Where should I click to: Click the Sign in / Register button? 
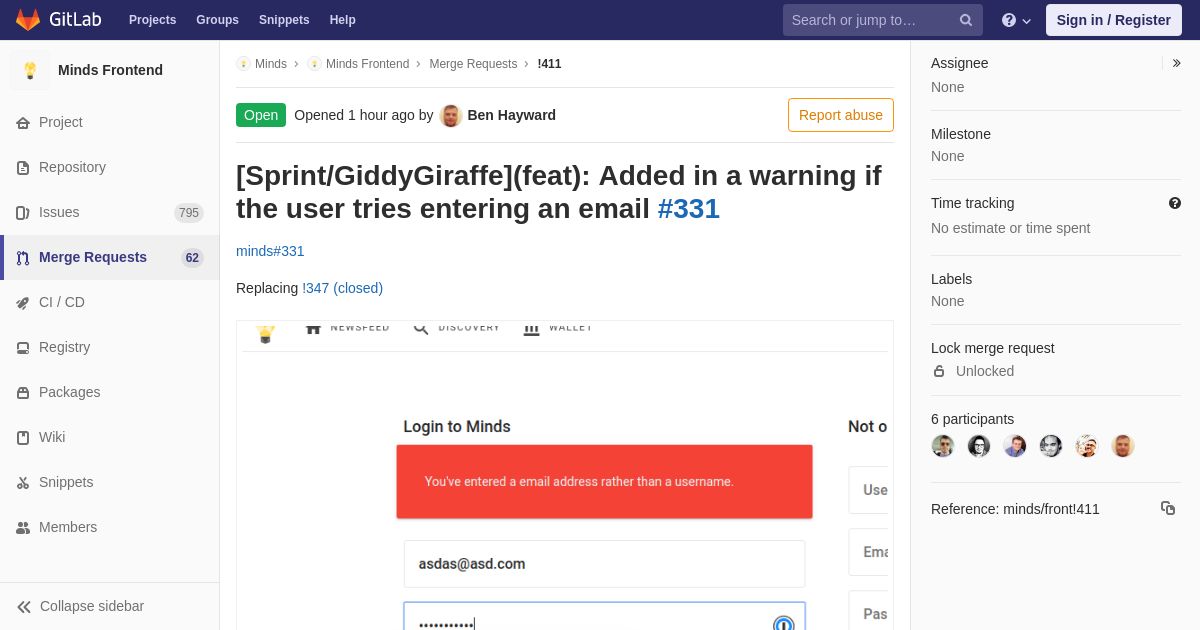pyautogui.click(x=1113, y=20)
